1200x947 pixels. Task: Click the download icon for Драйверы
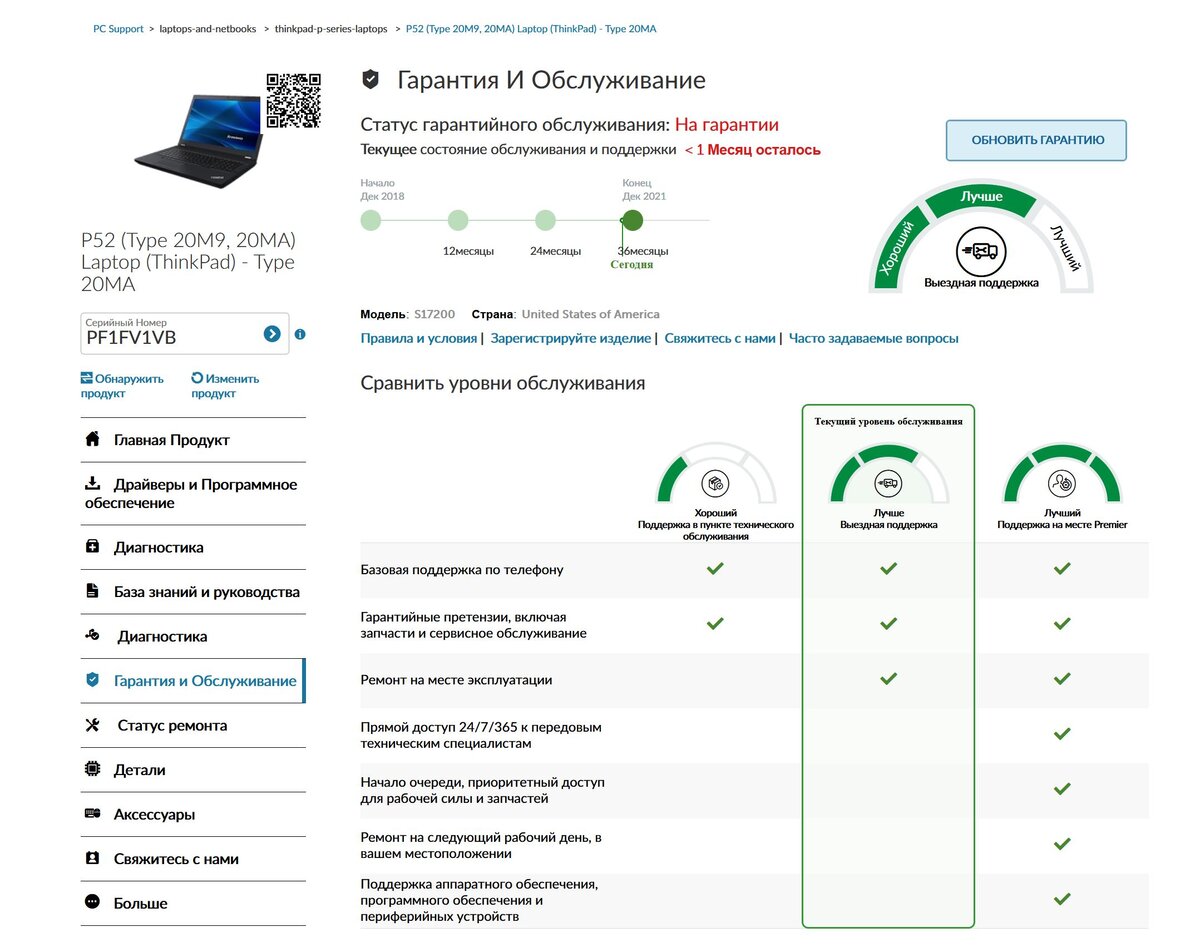[93, 484]
